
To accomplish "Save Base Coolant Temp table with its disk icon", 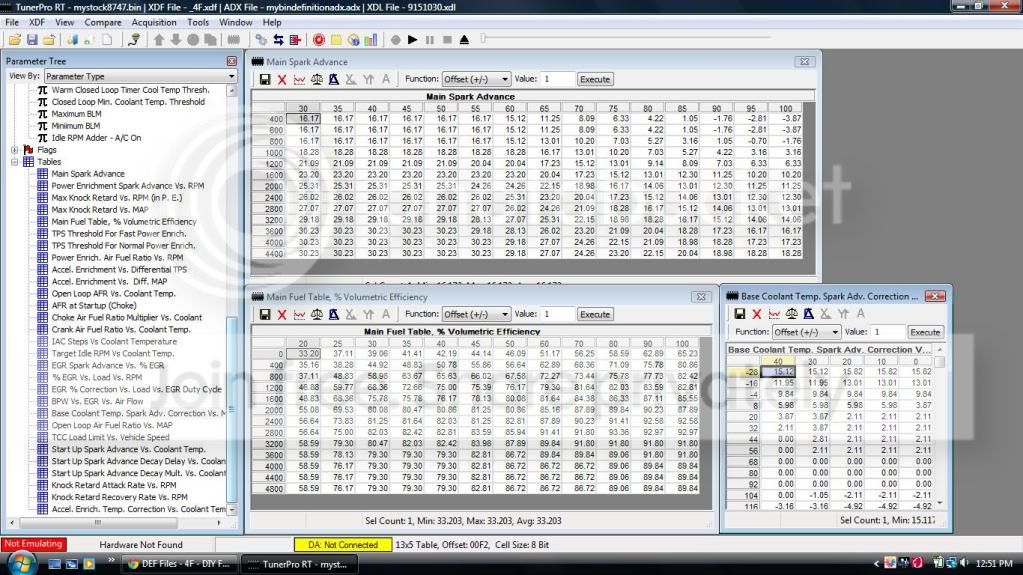I will point(740,314).
